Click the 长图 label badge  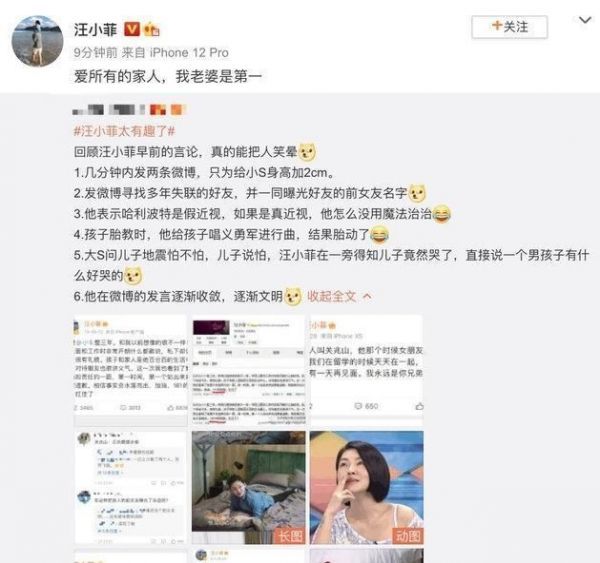coord(290,536)
